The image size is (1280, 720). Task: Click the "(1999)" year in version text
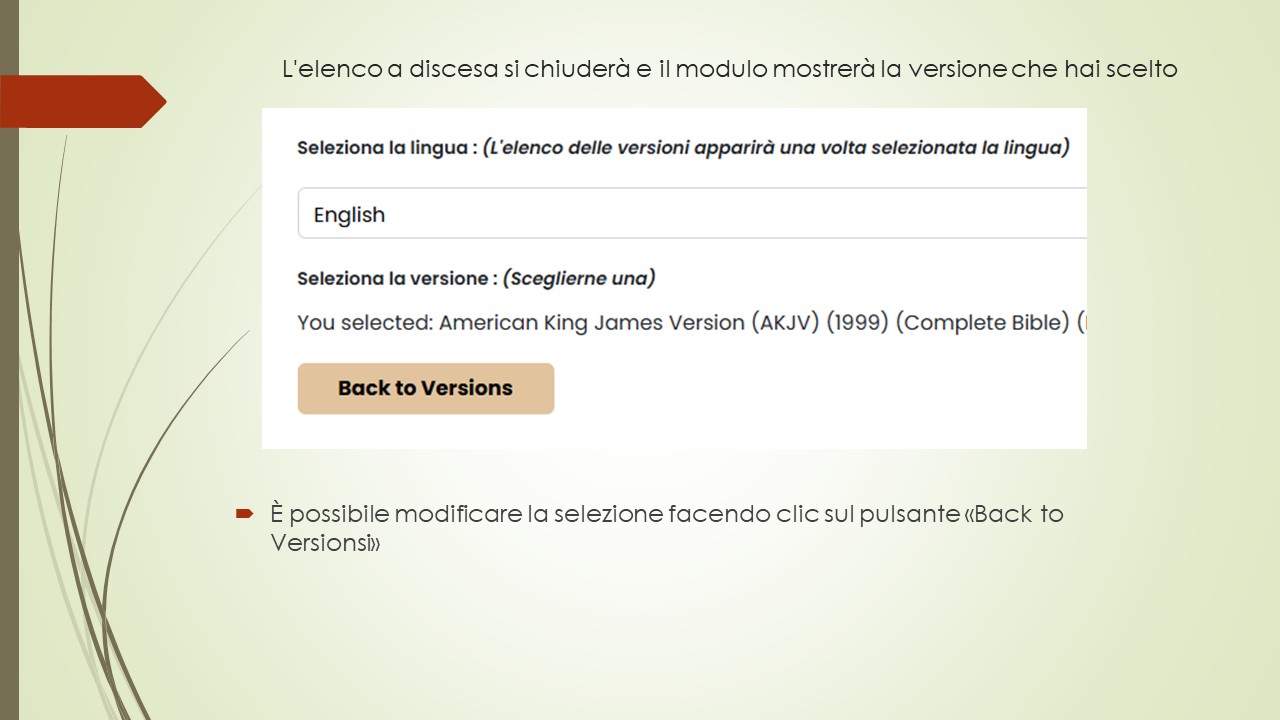point(857,324)
